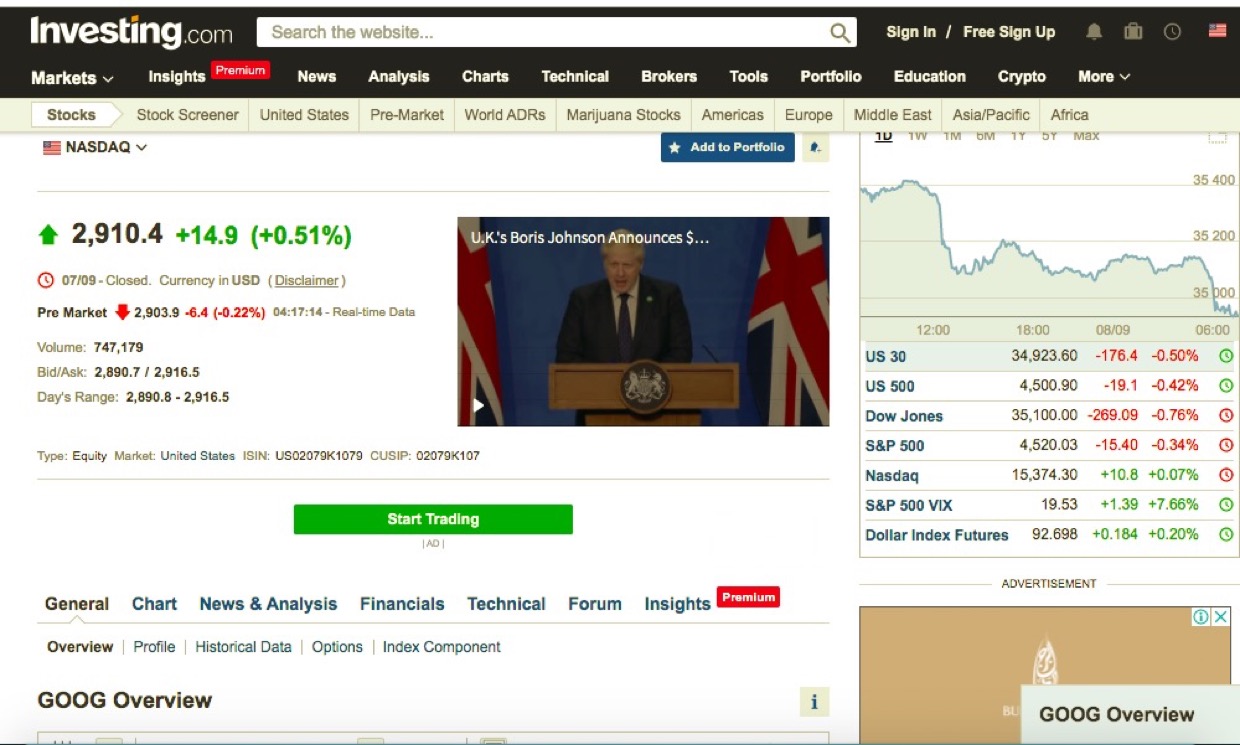Click the clock icon in S&P 500 VIX row
Viewport: 1240px width, 745px height.
tap(1226, 505)
